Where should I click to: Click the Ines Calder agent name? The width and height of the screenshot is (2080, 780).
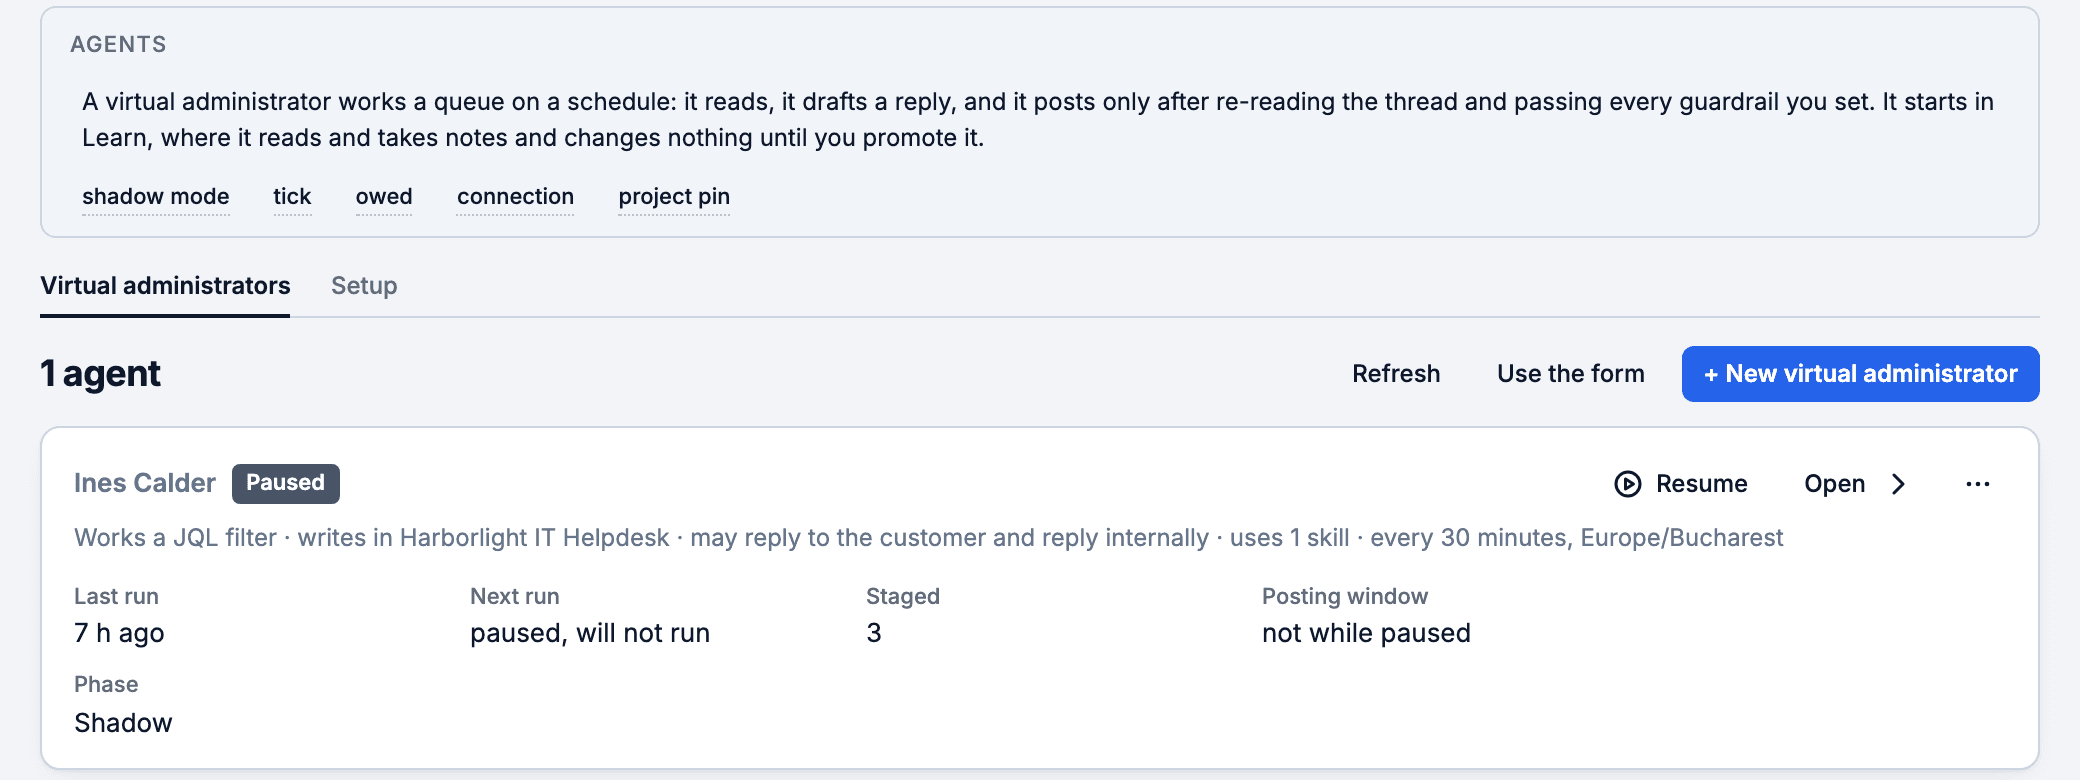tap(145, 484)
